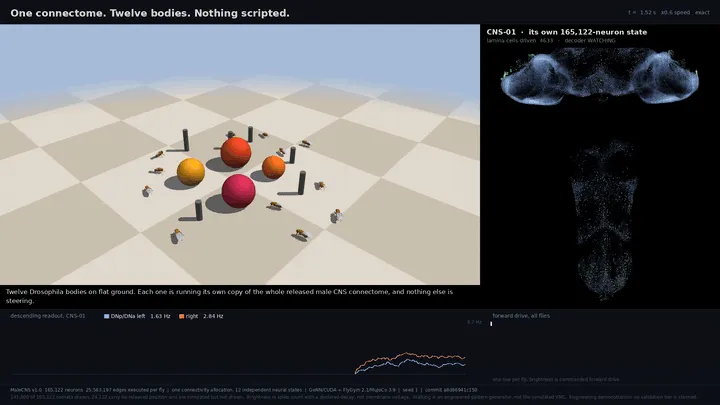Image resolution: width=720 pixels, height=405 pixels.
Task: Click the 'exact' label at top right
Action: click(x=702, y=13)
